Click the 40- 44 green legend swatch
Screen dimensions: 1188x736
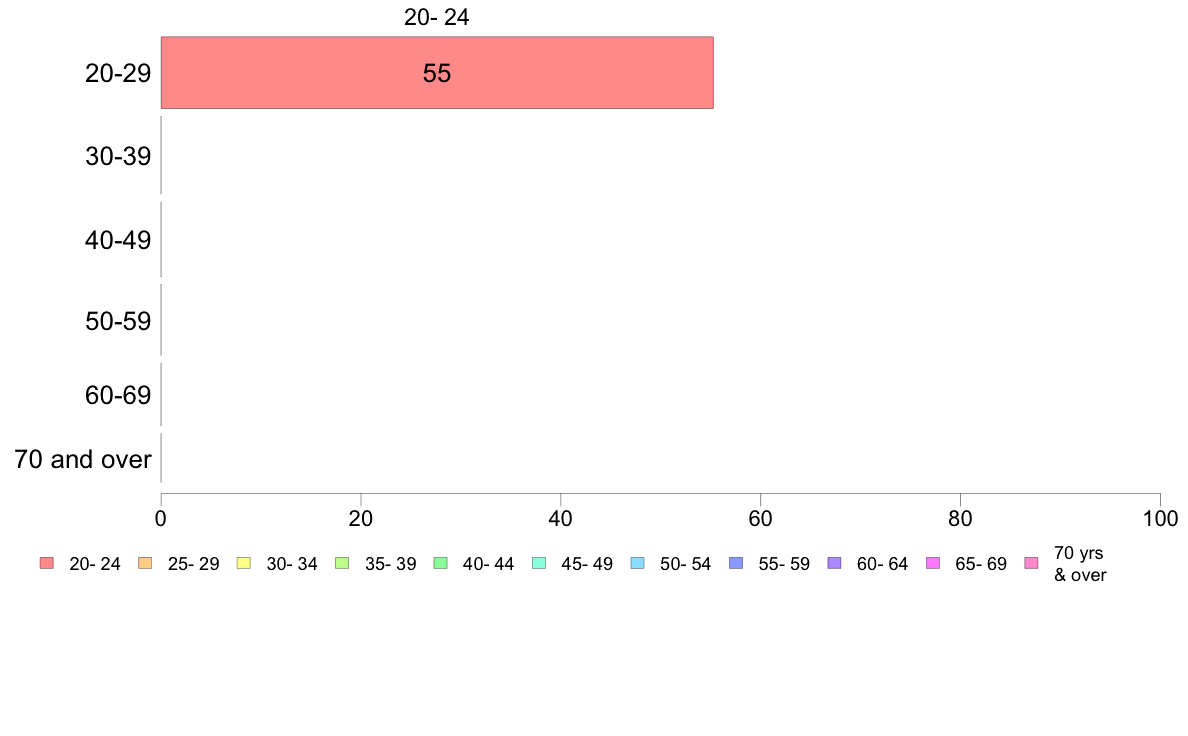(x=440, y=563)
